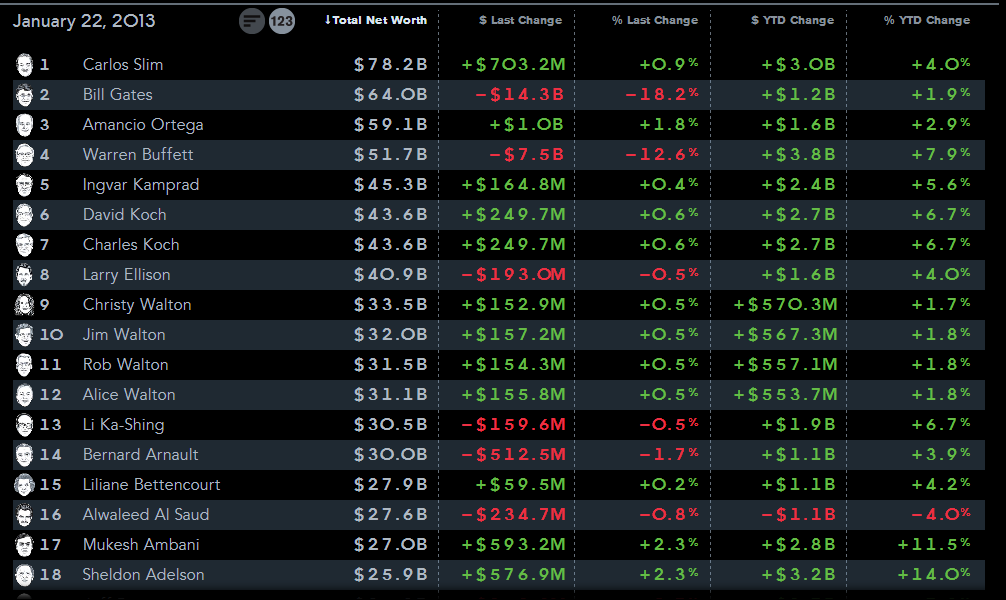This screenshot has height=600, width=1006.
Task: Click Carlos Slim's portrait icon
Action: tap(24, 65)
